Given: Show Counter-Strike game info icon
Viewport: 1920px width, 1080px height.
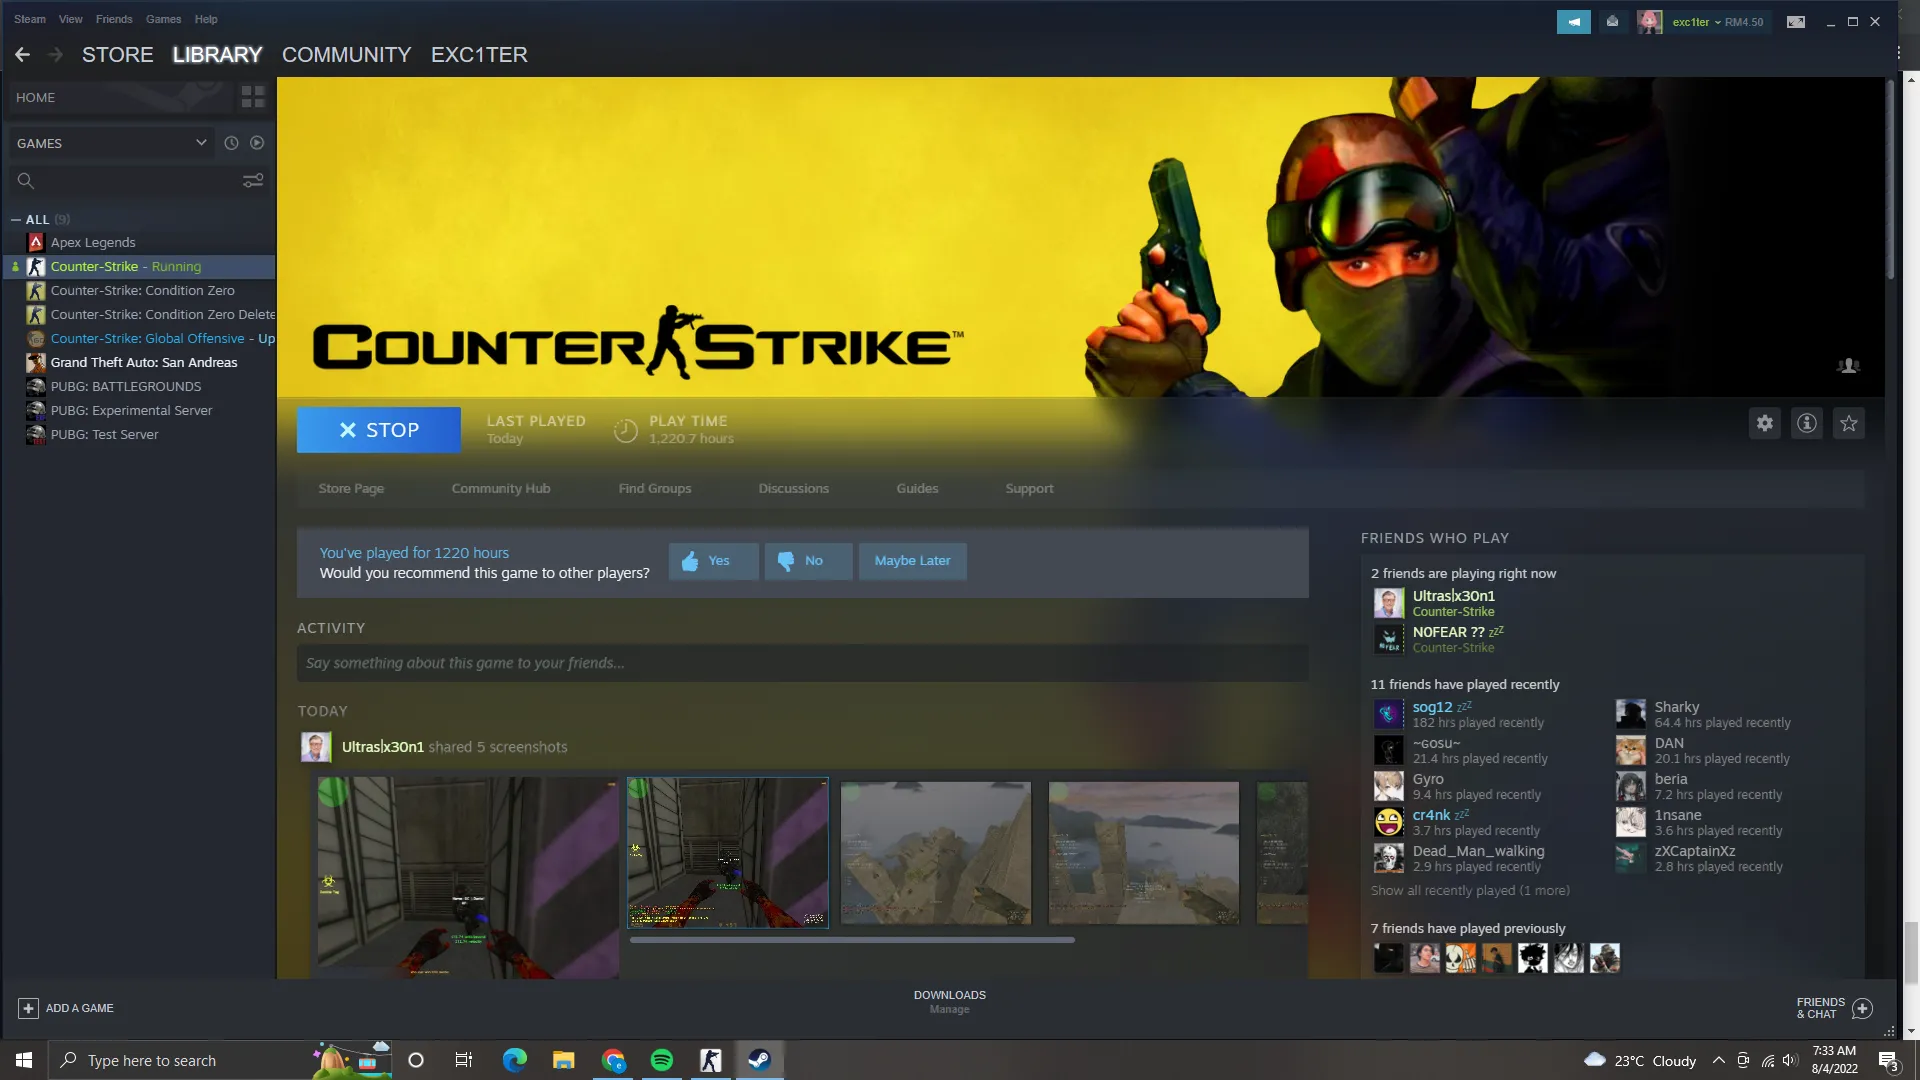Looking at the screenshot, I should point(1807,423).
